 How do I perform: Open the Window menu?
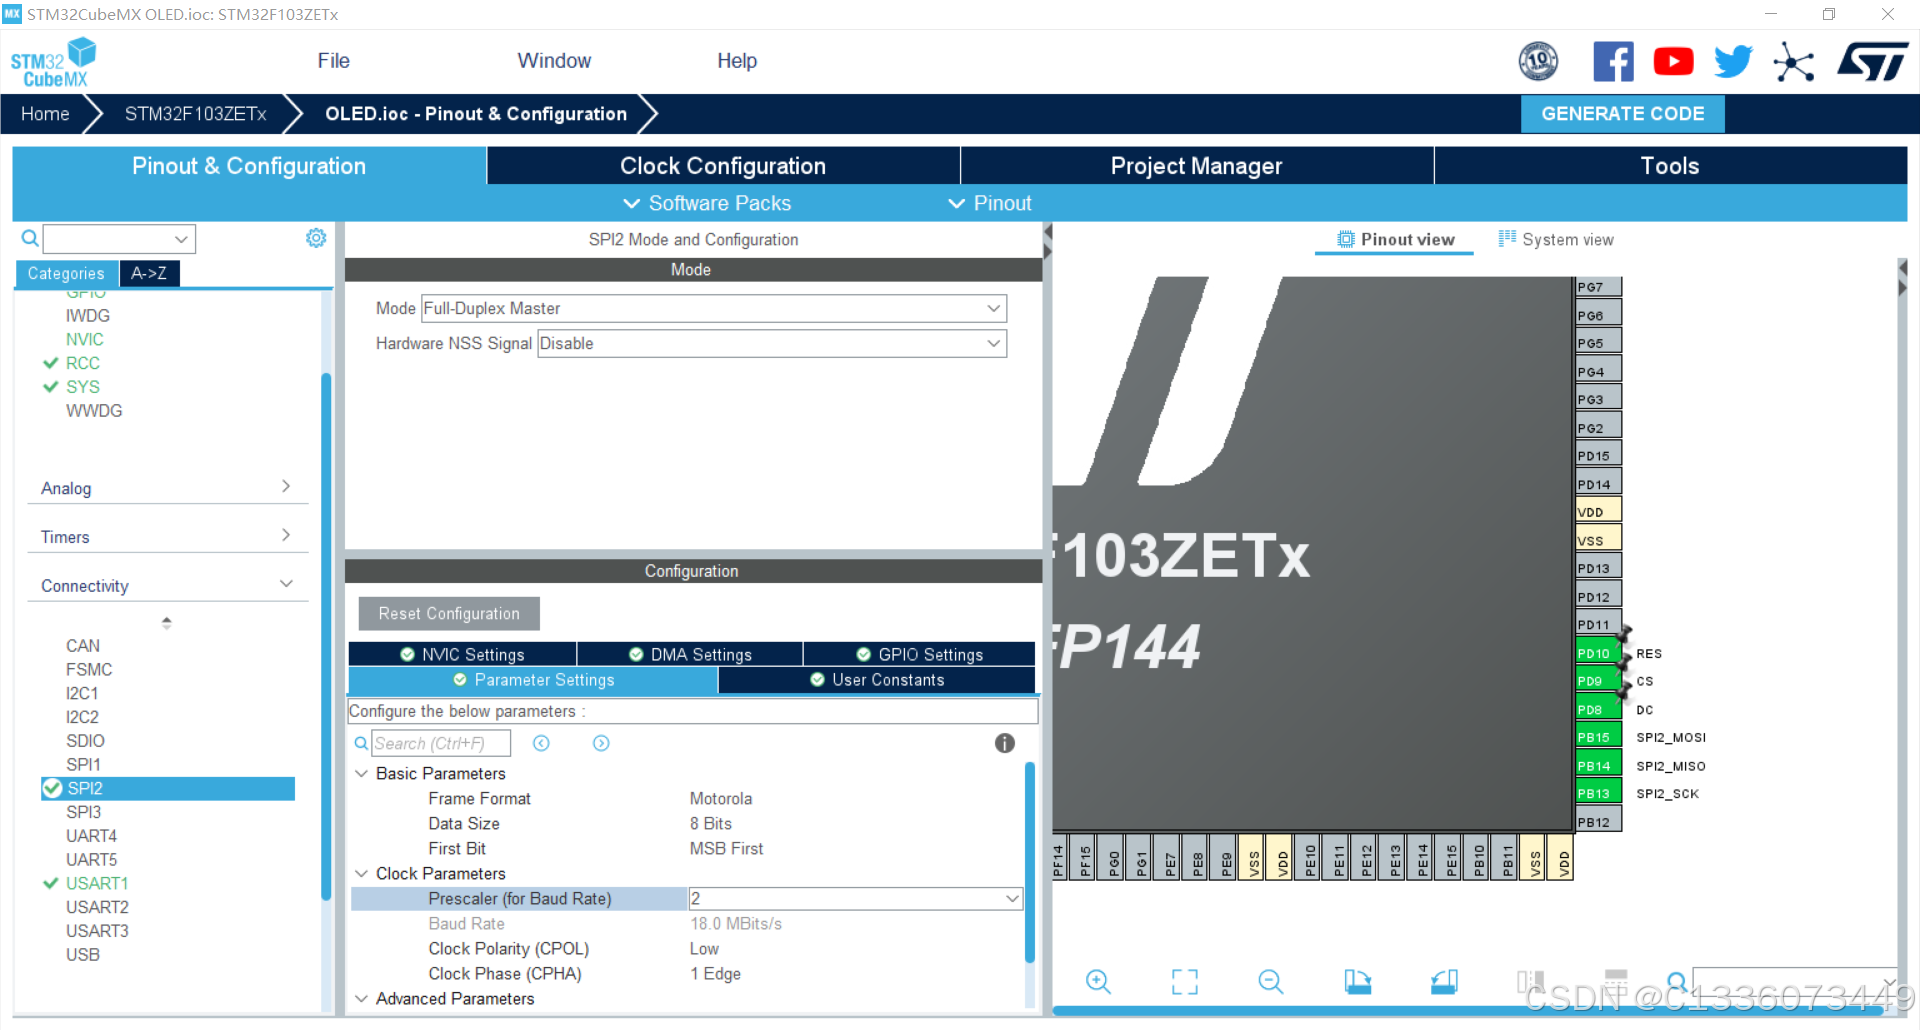554,61
